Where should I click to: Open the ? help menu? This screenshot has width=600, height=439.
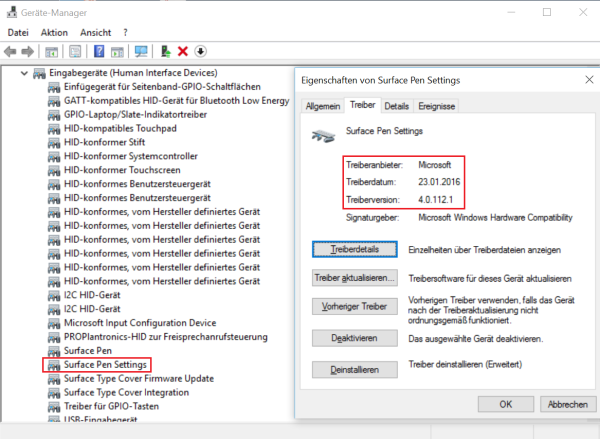pos(125,33)
